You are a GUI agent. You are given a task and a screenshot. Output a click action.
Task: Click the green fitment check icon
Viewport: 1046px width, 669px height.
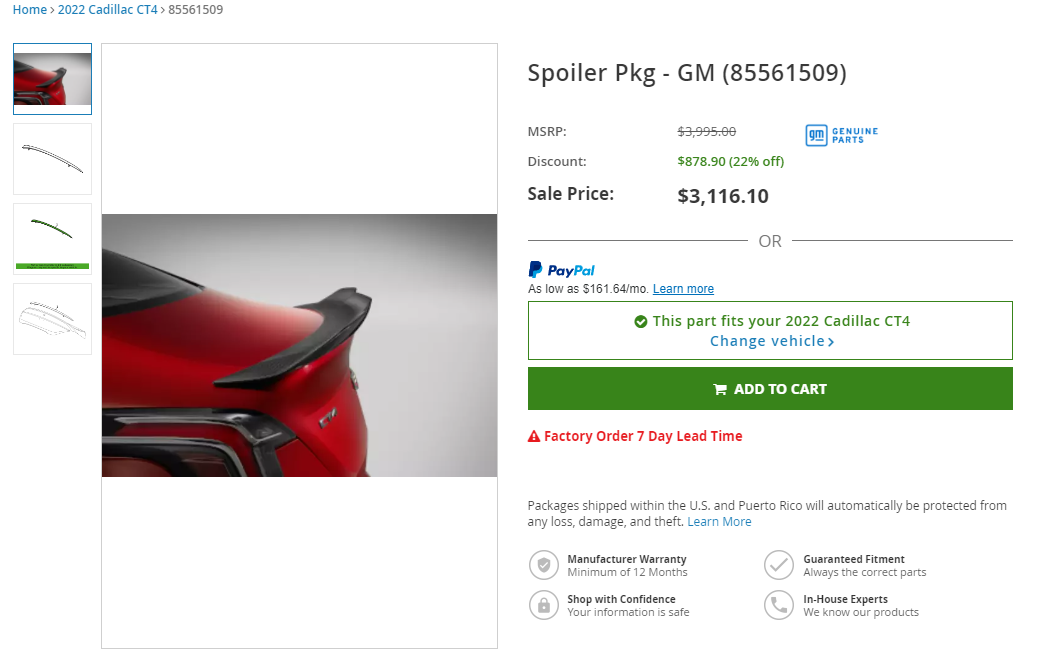pyautogui.click(x=640, y=322)
